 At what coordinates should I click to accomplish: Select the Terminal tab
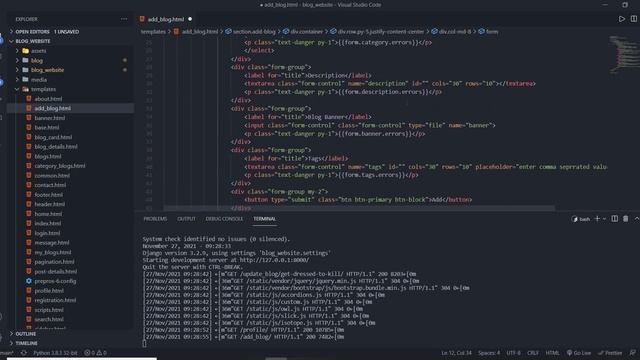pyautogui.click(x=264, y=219)
